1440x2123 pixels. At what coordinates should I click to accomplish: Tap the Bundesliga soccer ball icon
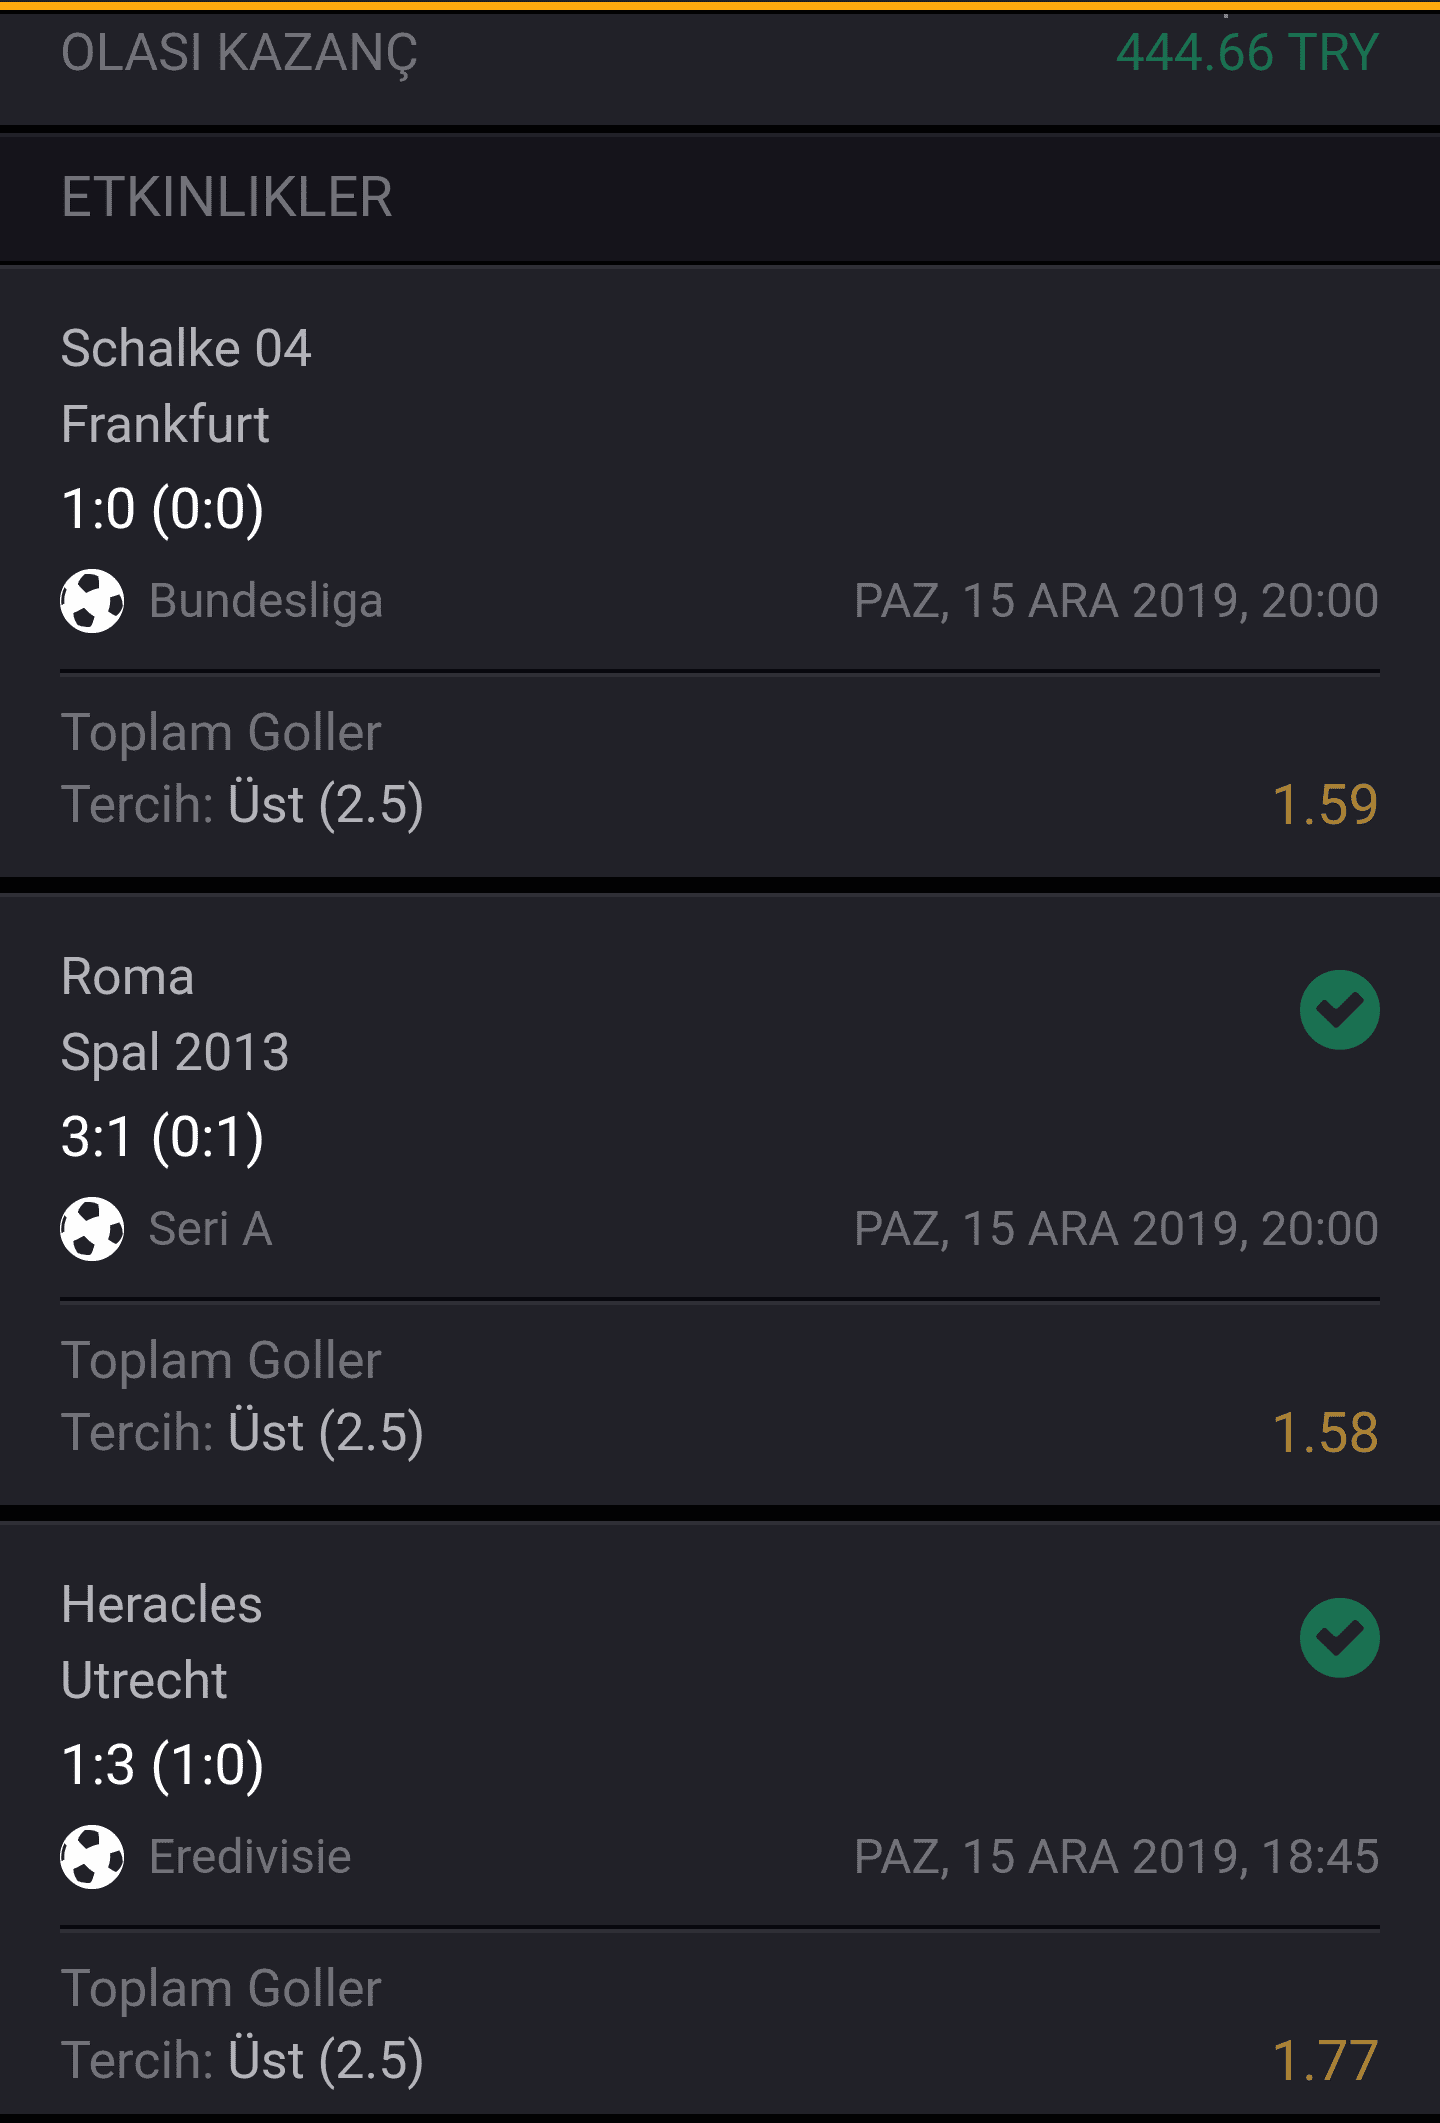(x=92, y=601)
